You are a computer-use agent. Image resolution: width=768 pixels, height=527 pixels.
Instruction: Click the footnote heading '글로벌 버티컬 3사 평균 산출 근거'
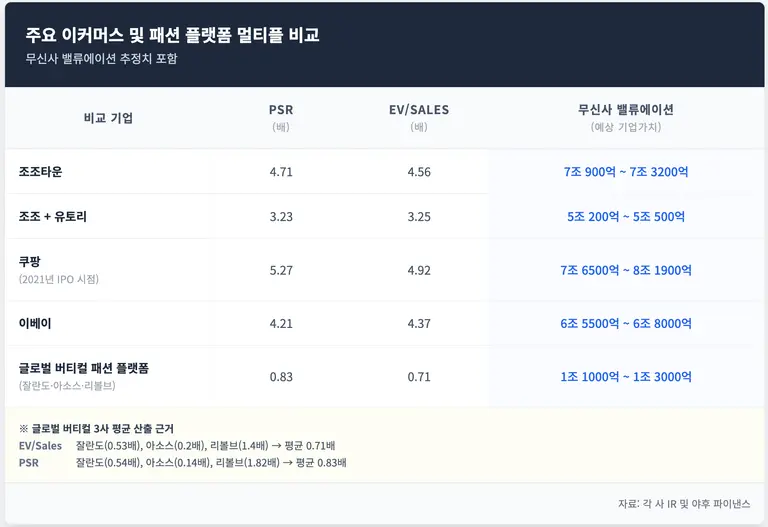point(112,428)
